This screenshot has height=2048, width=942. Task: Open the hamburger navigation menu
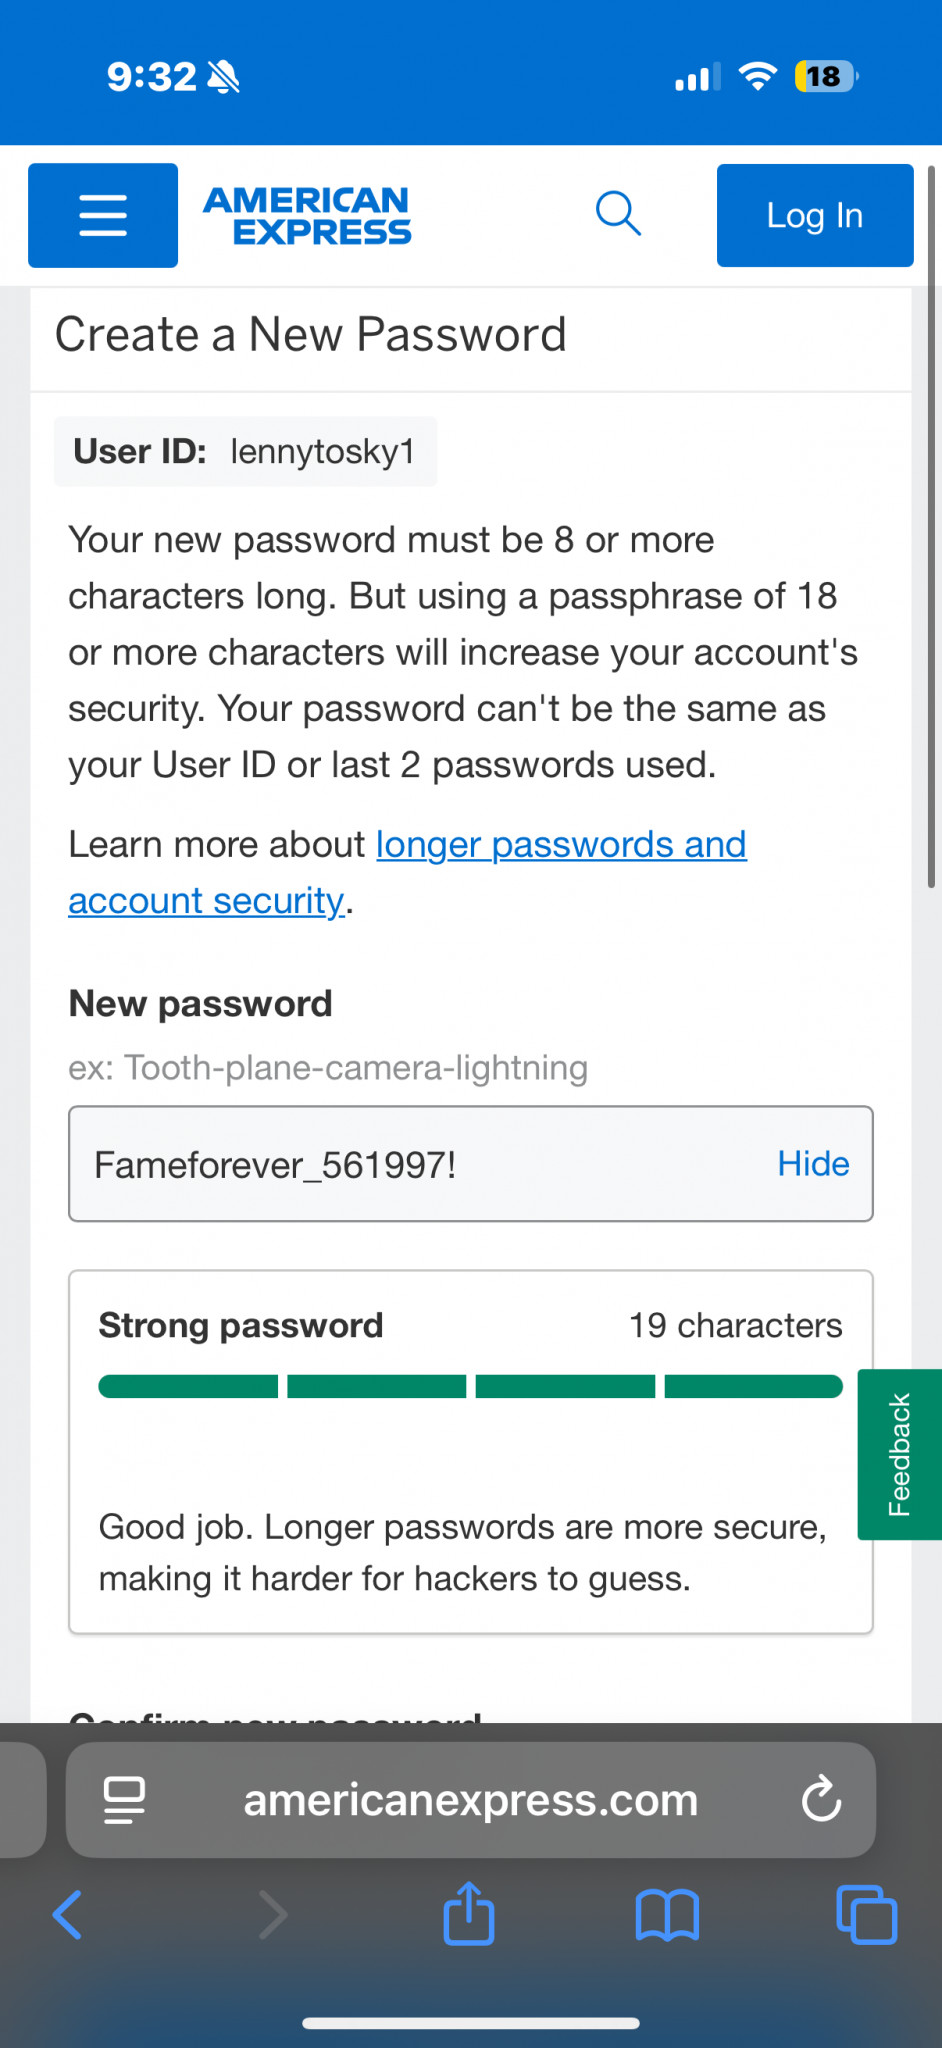click(x=103, y=215)
